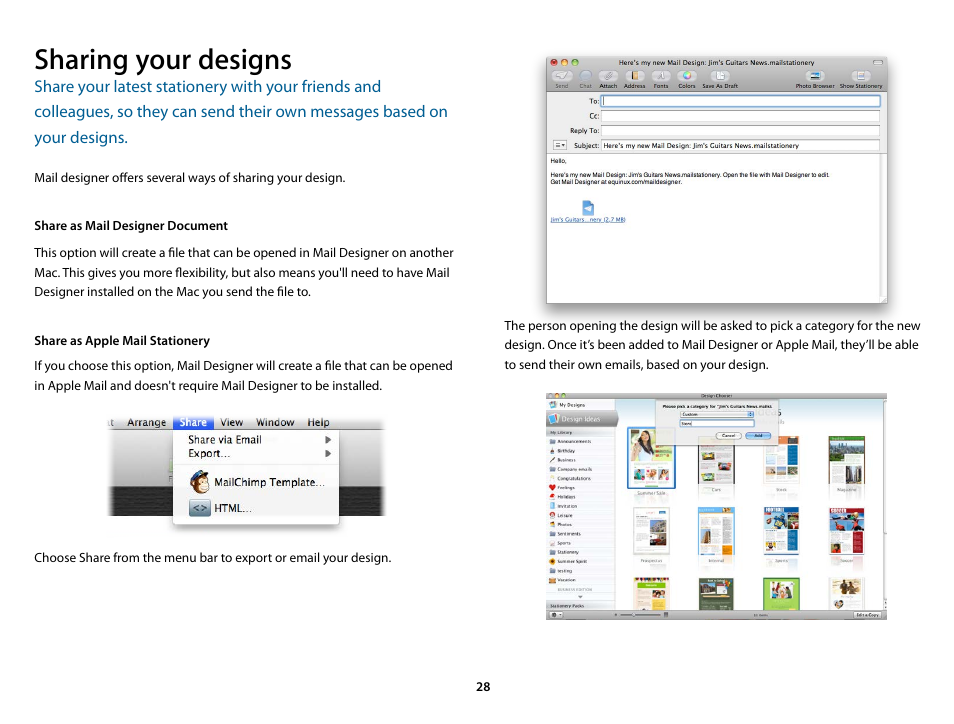Click the Birthday cake icon
This screenshot has height=724, width=954.
(552, 451)
